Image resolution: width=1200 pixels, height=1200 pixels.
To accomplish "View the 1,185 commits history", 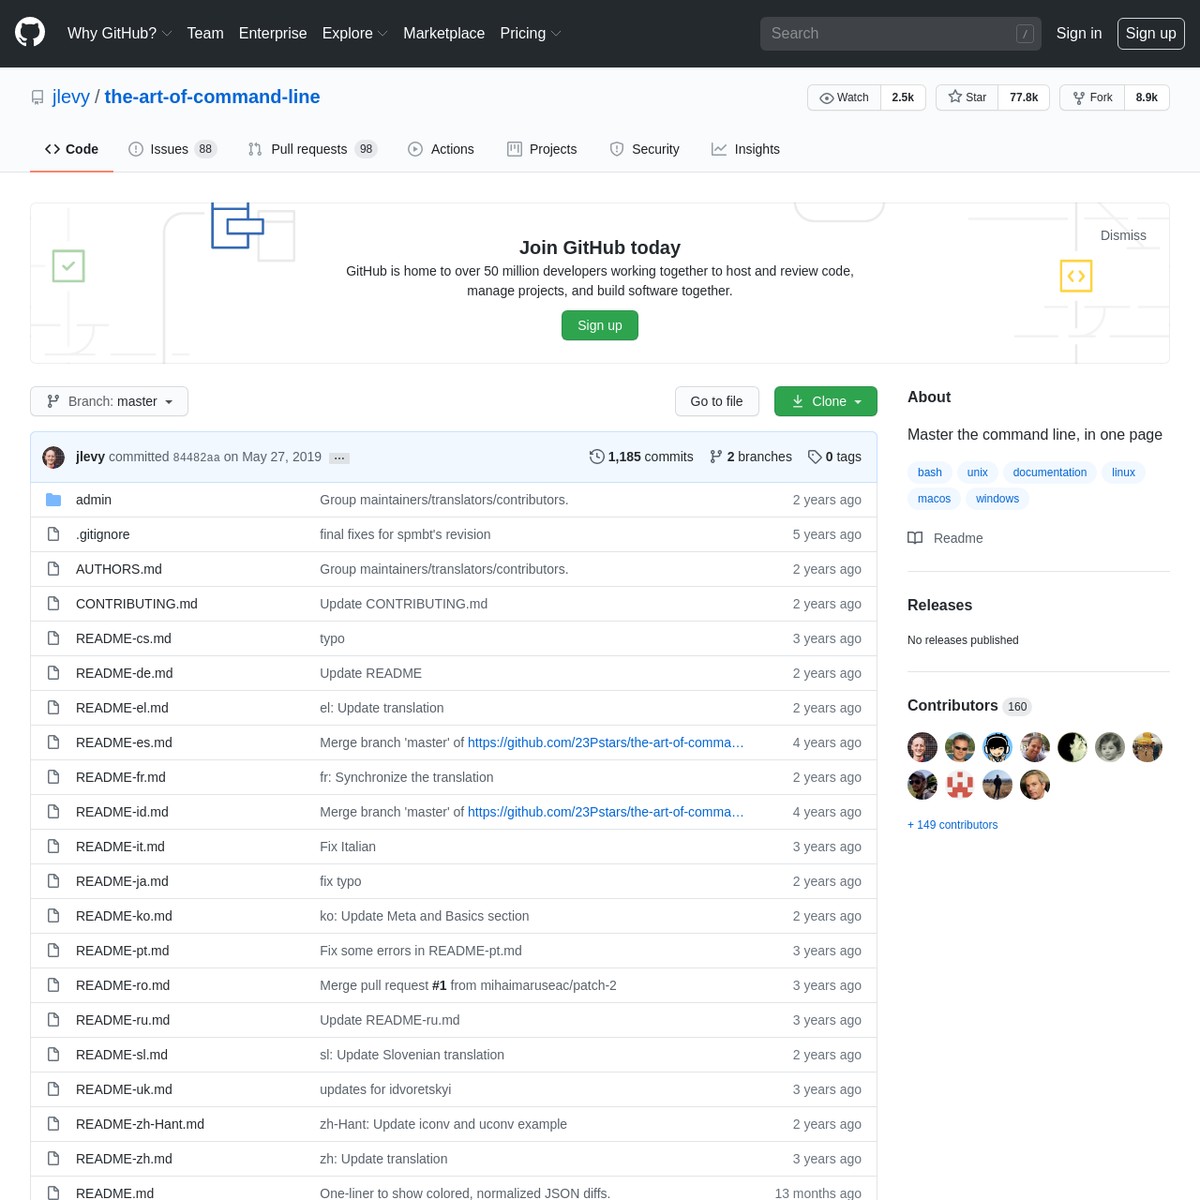I will coord(641,457).
